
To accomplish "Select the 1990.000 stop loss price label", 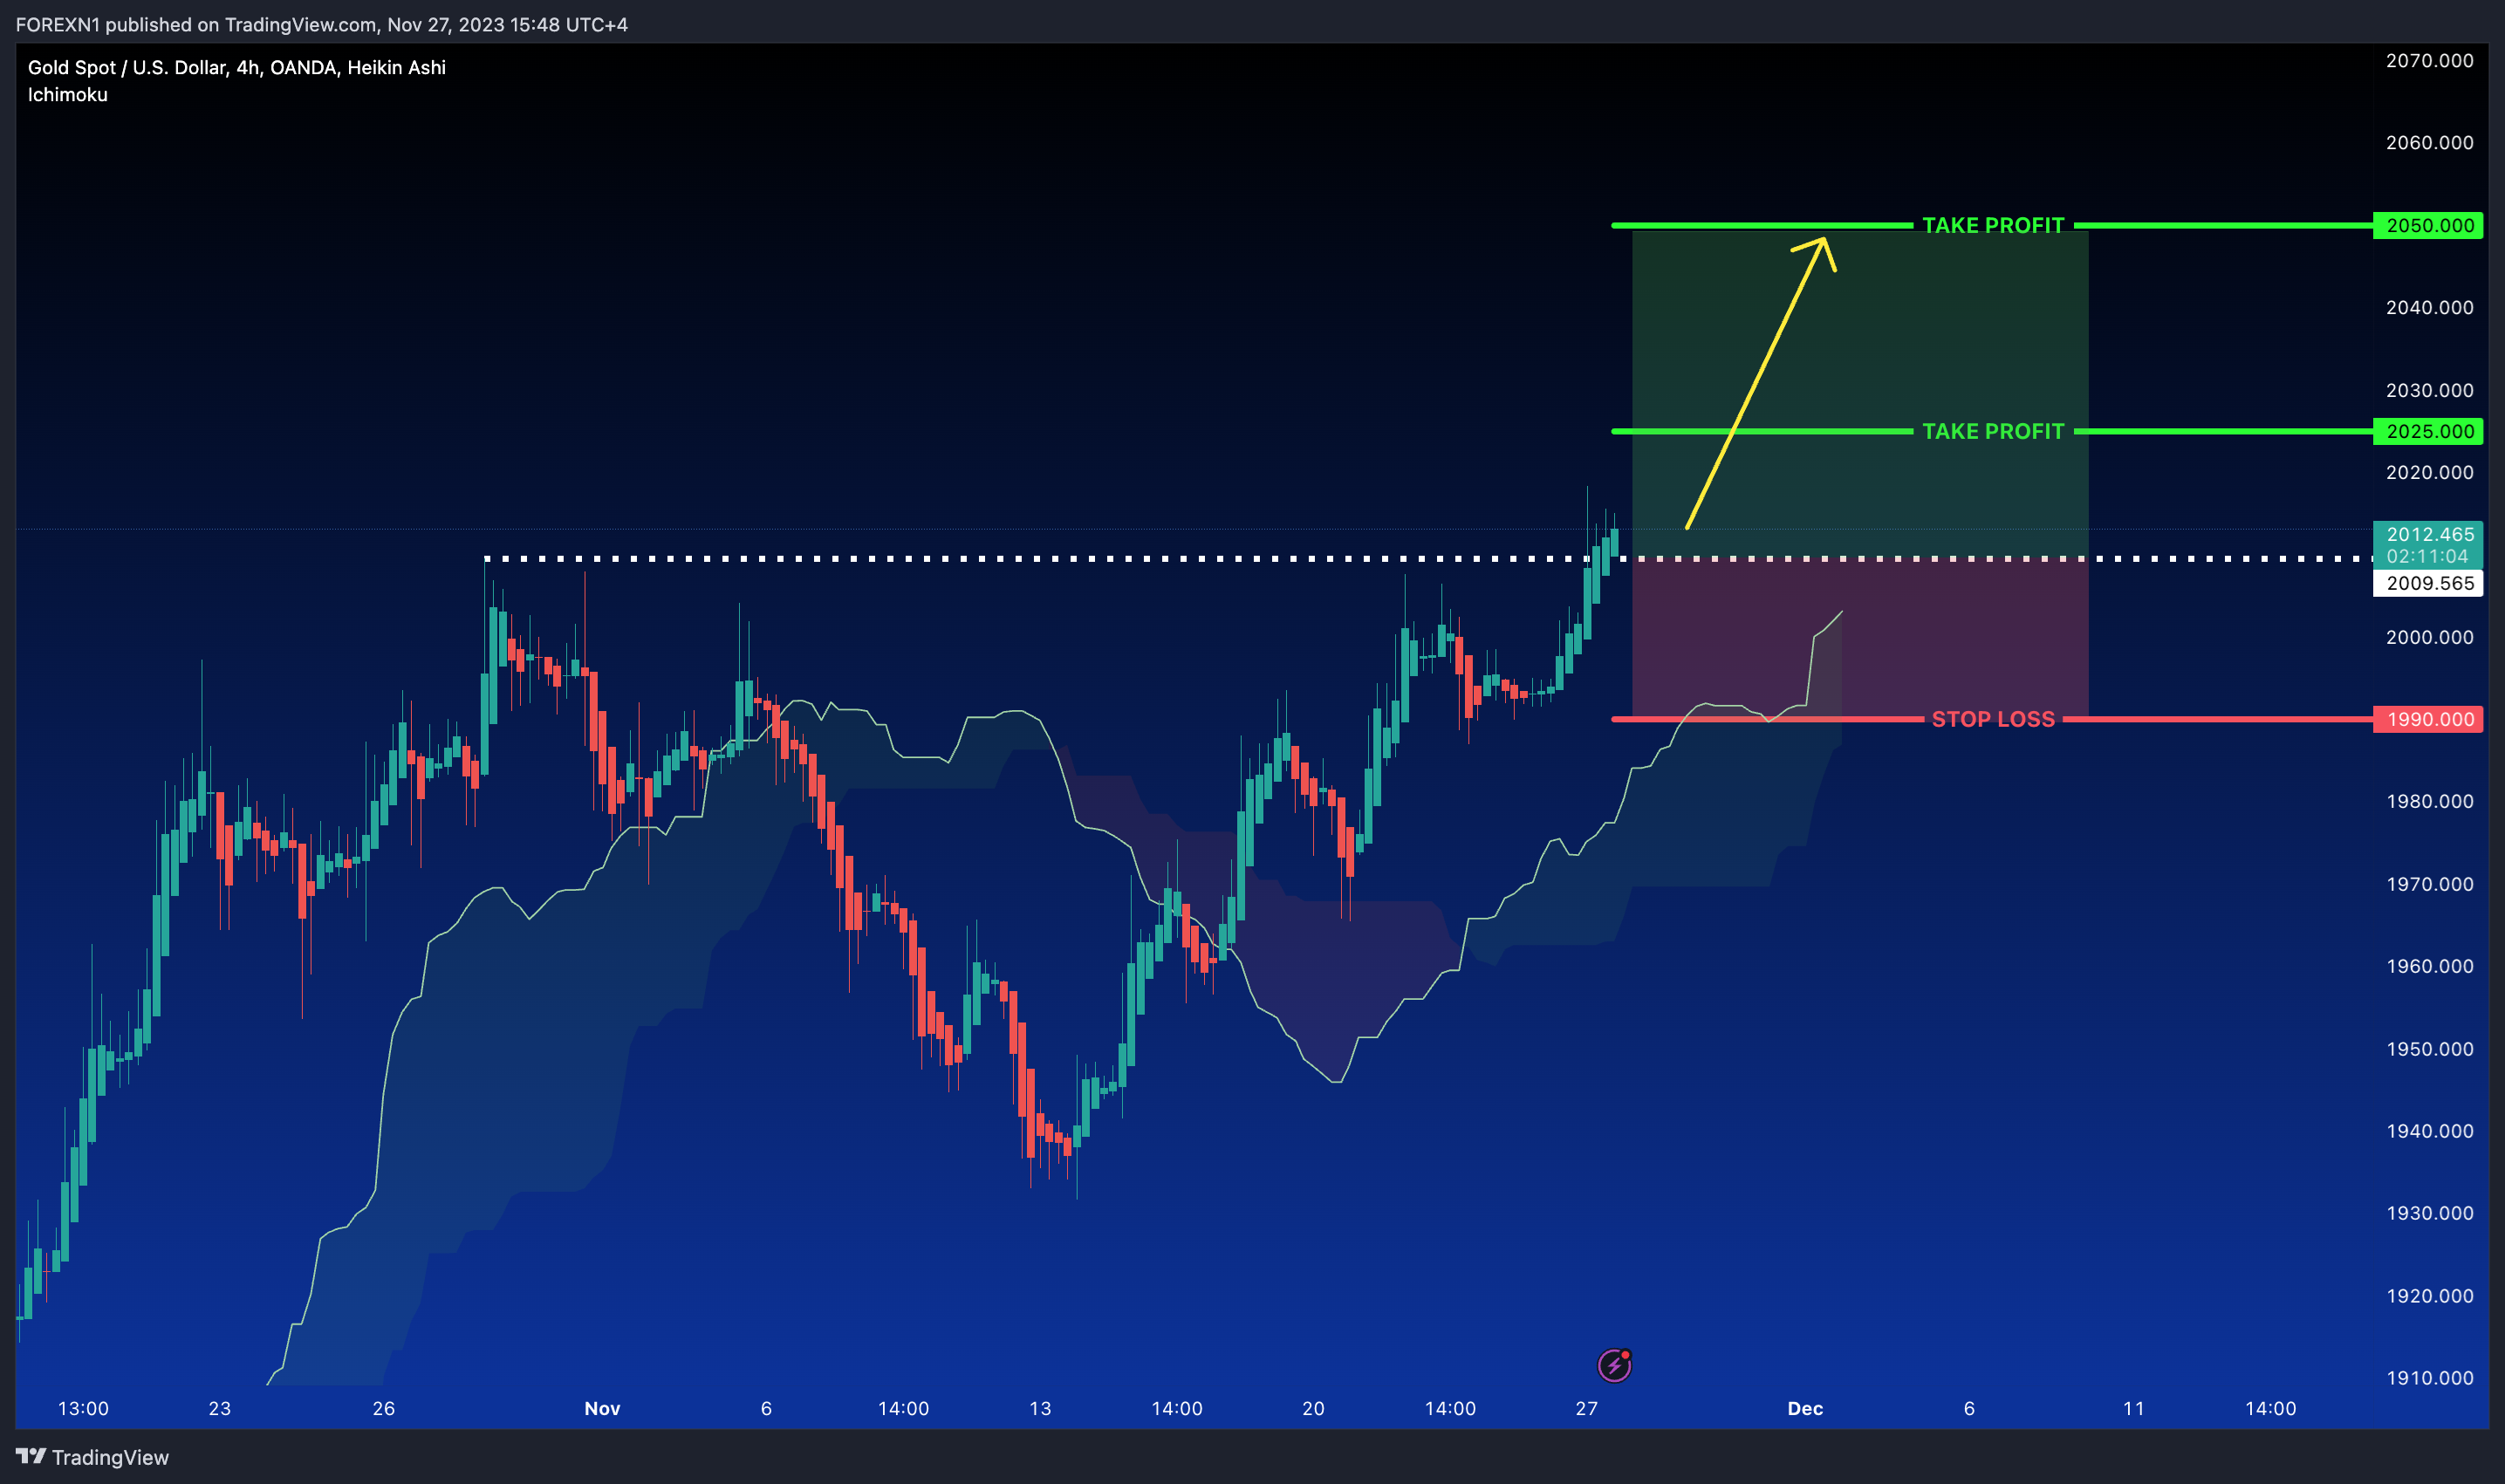I will (2428, 719).
